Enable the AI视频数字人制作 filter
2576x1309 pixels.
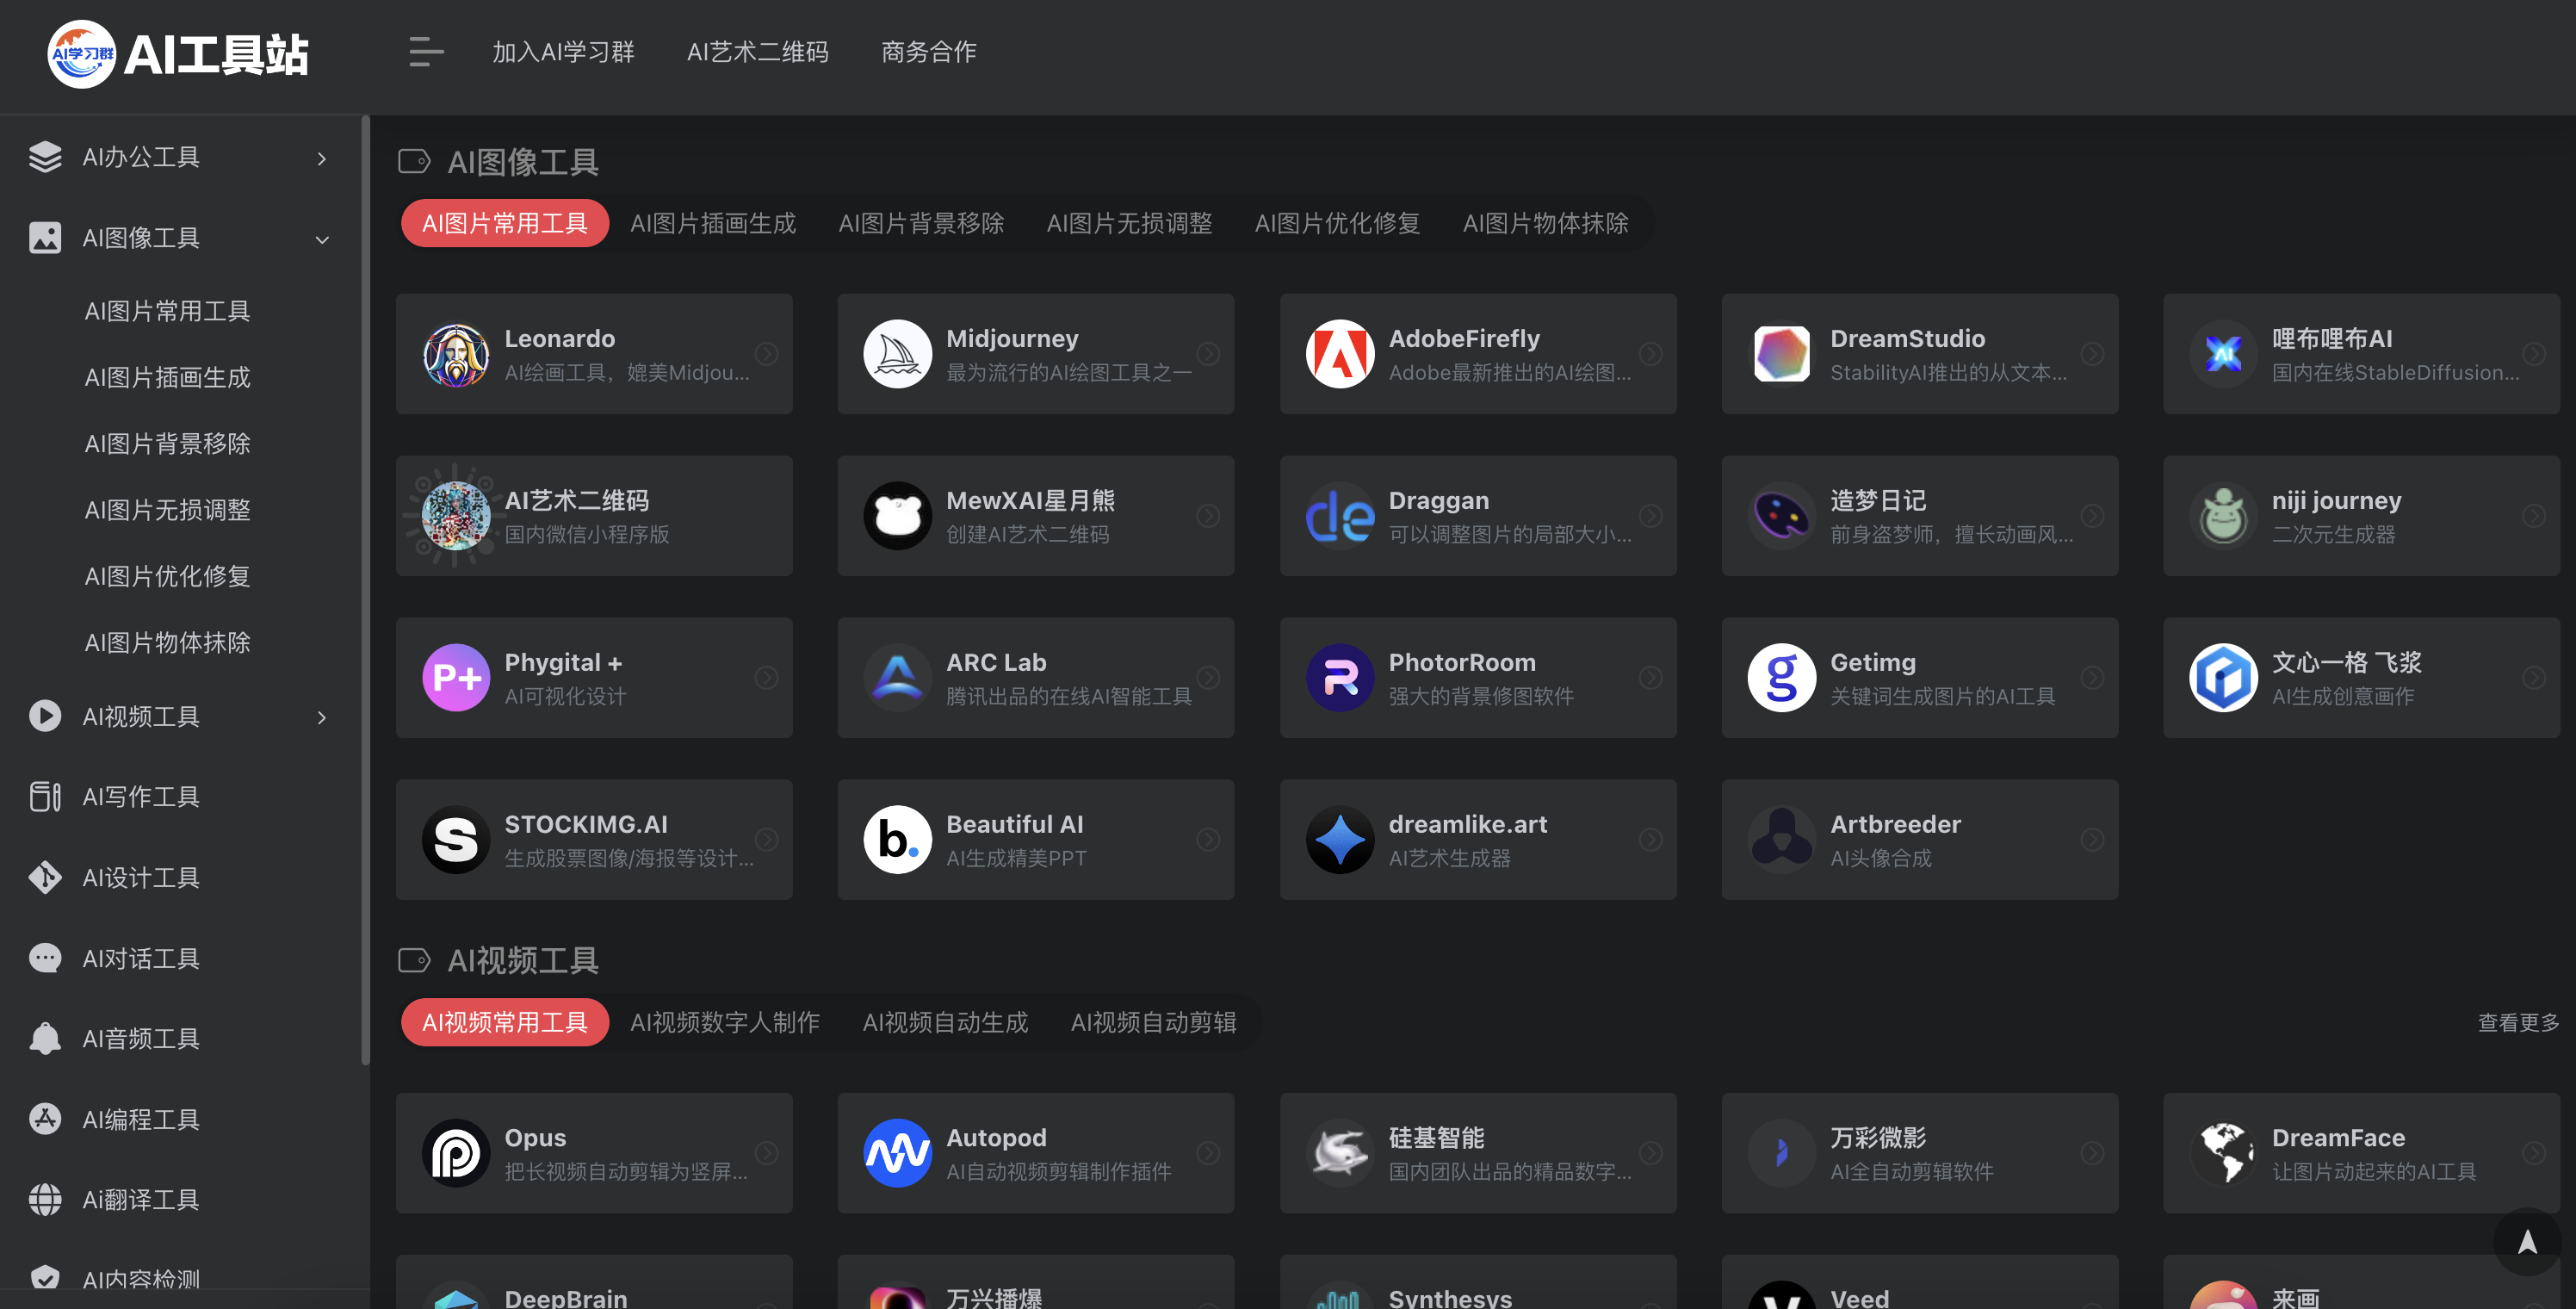(x=724, y=1022)
